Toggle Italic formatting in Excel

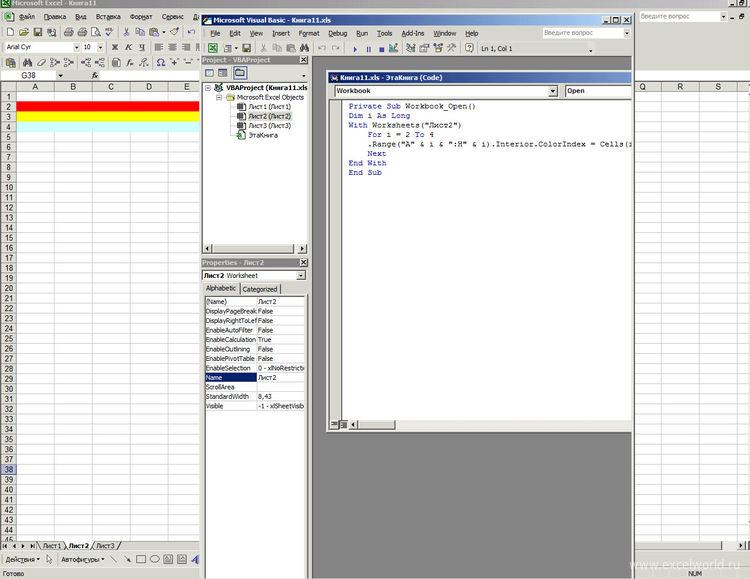click(128, 47)
